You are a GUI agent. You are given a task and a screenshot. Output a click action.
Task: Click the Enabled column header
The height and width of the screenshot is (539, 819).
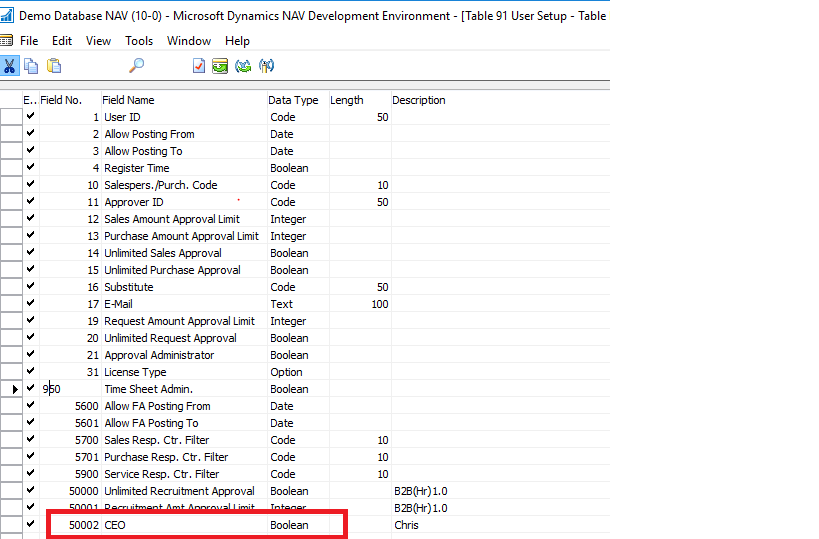(30, 100)
